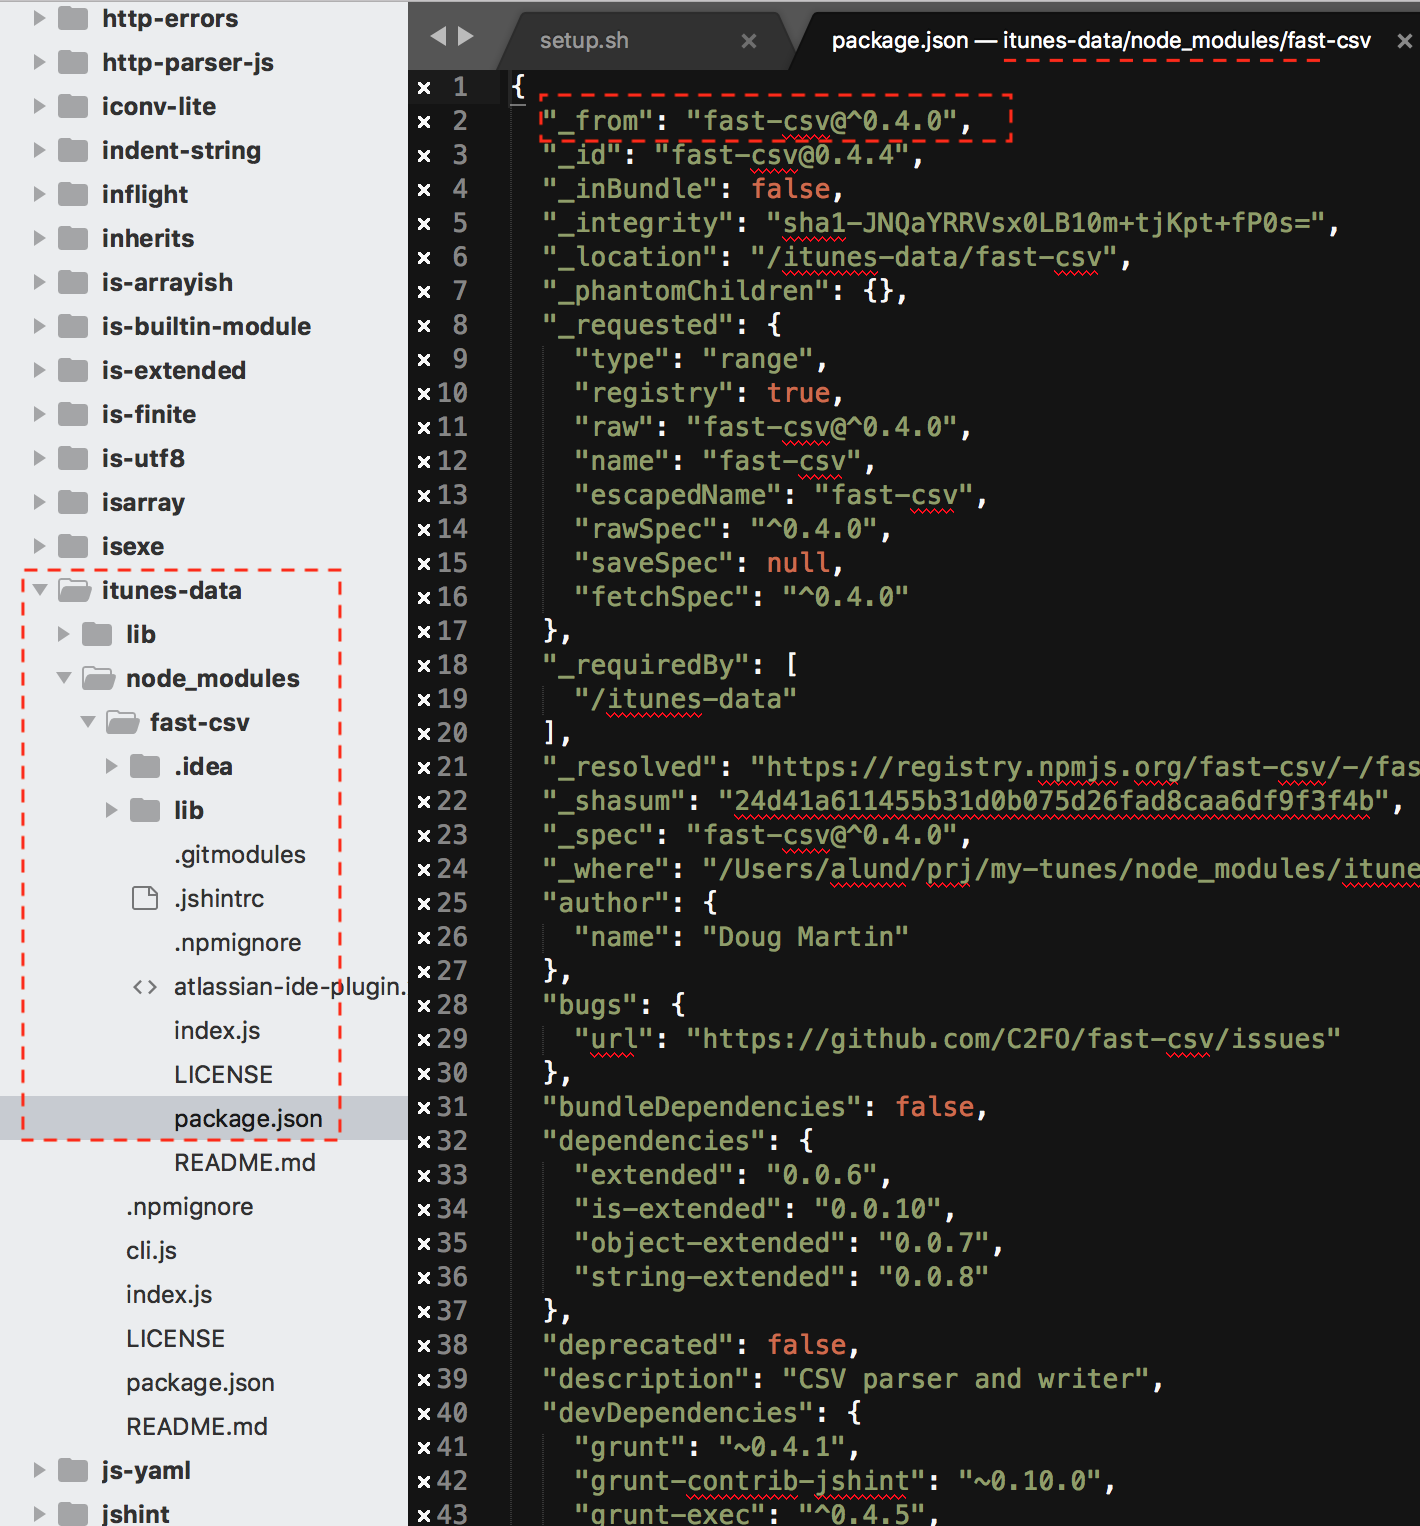This screenshot has height=1526, width=1420.
Task: Collapse the node_modules folder arrow
Action: [63, 678]
